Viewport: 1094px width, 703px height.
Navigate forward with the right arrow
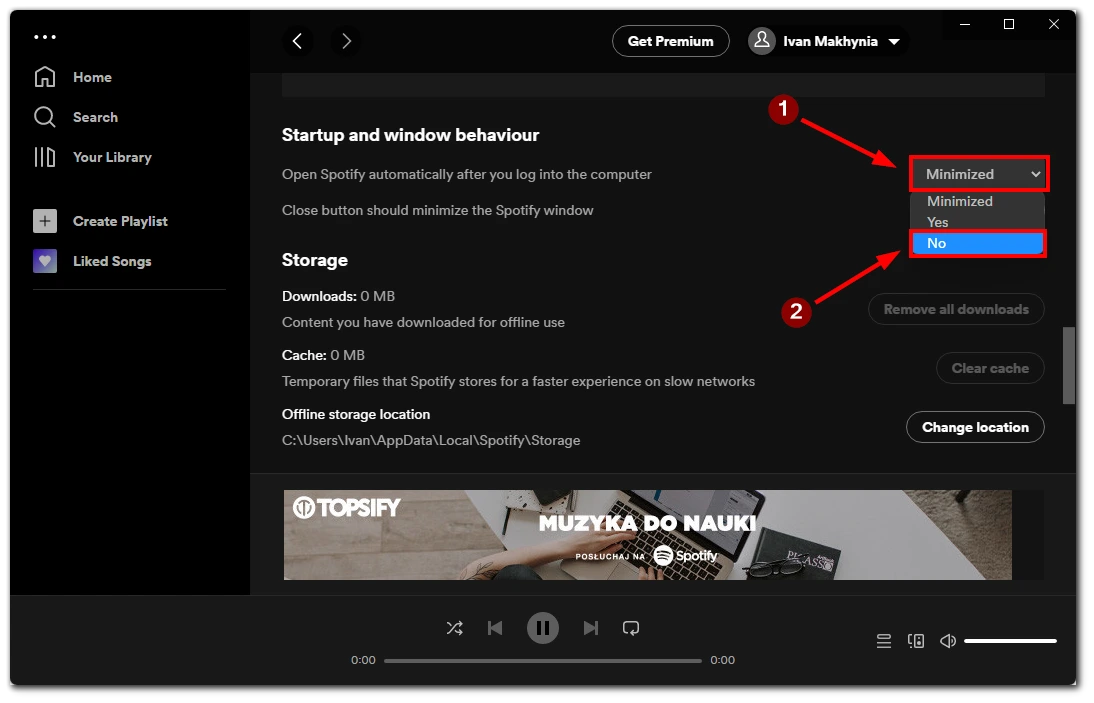[346, 41]
